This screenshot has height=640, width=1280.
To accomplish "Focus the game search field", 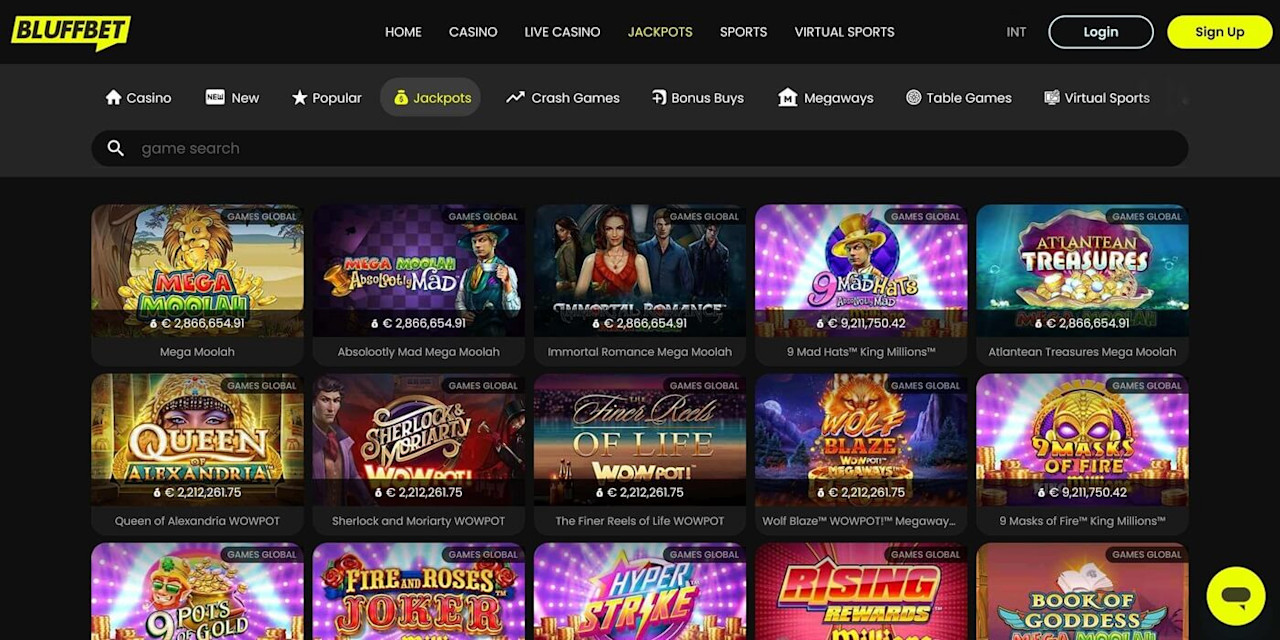I will pos(640,148).
